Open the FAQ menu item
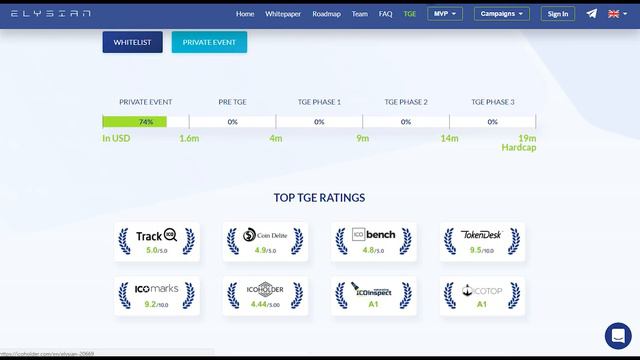 tap(385, 14)
